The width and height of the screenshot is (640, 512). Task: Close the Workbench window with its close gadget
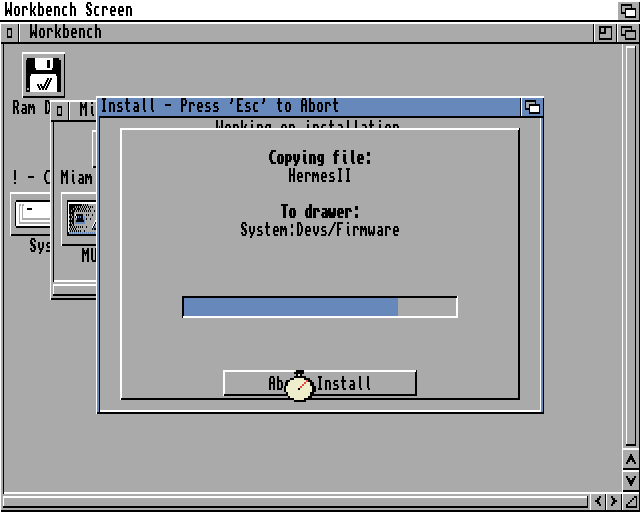click(10, 33)
